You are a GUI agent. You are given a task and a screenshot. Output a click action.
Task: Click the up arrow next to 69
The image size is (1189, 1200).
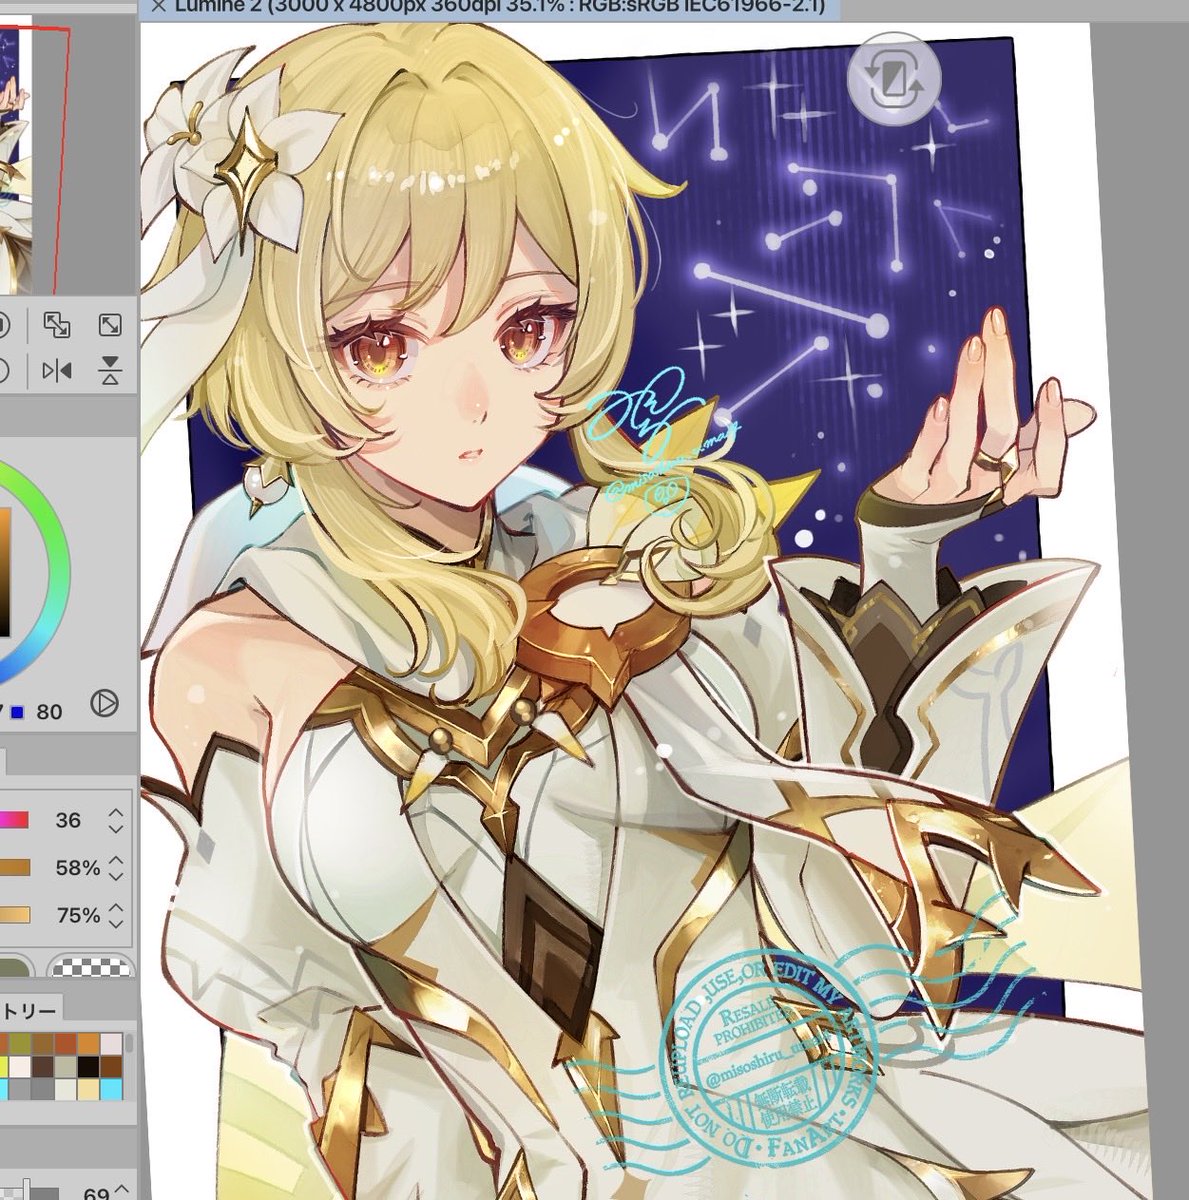click(122, 1189)
